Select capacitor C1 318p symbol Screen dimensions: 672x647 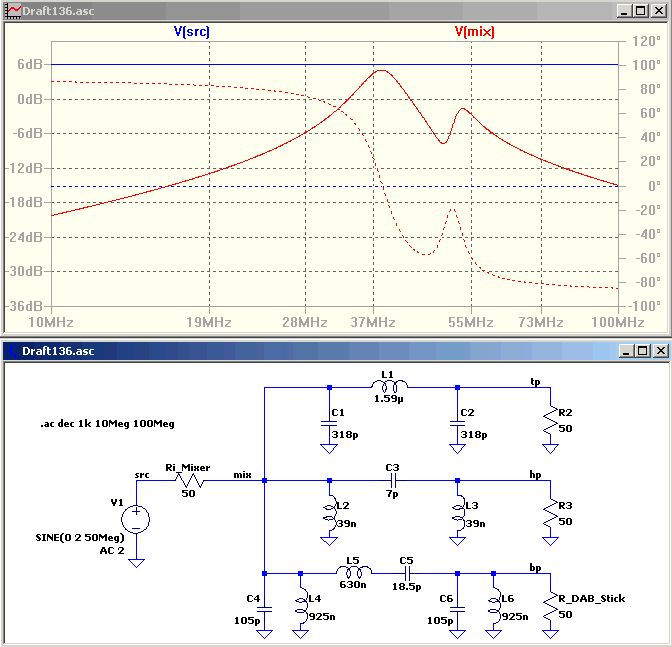coord(329,423)
